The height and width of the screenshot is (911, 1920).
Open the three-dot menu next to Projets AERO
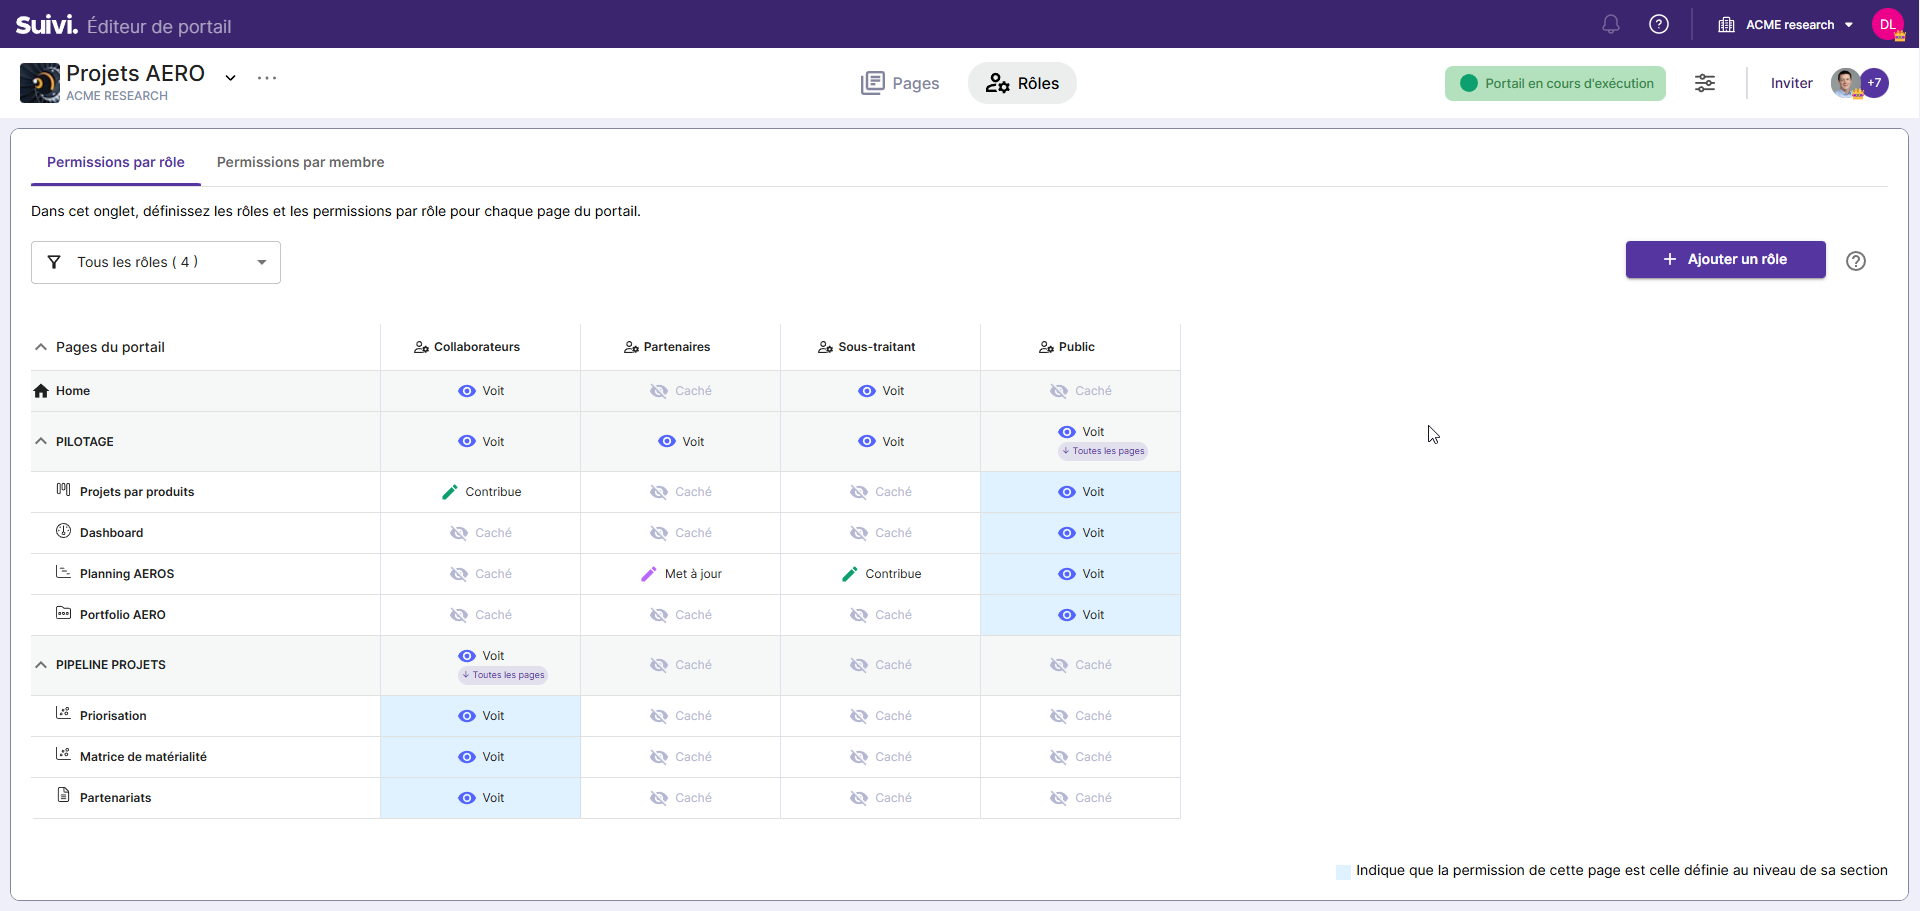pos(266,78)
